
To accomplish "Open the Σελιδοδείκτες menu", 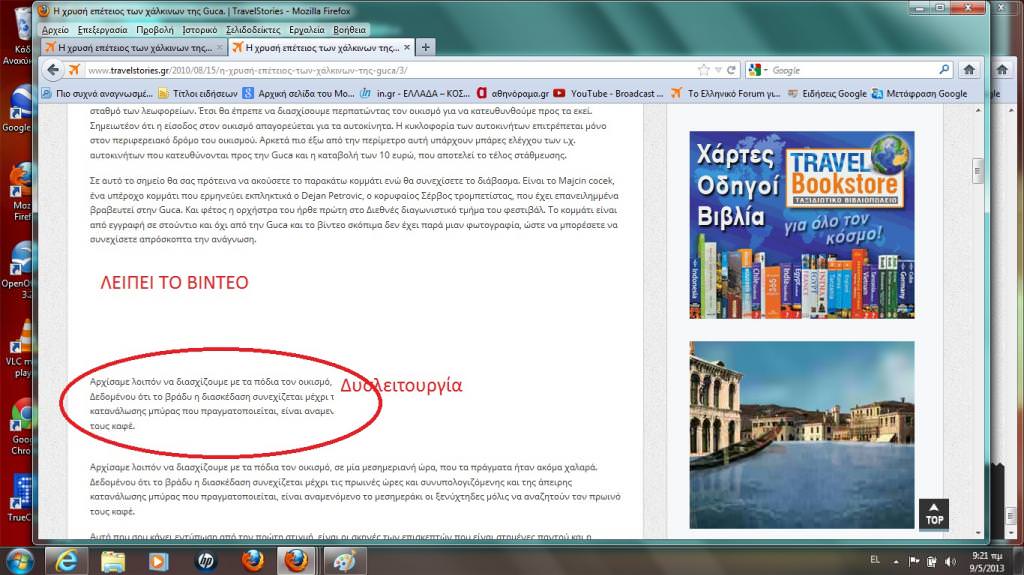I will click(253, 29).
